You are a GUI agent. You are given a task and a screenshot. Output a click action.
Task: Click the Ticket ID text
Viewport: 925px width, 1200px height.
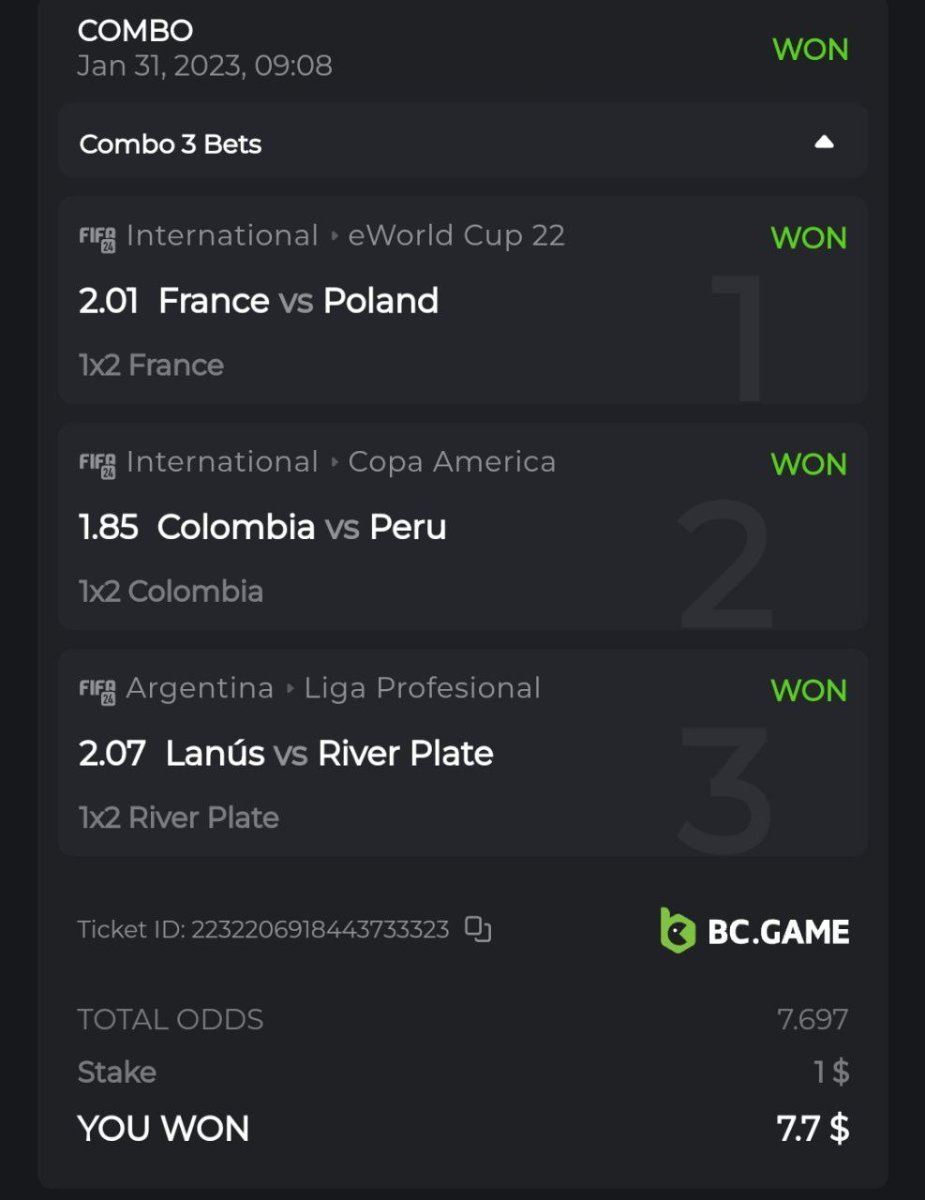click(x=263, y=930)
